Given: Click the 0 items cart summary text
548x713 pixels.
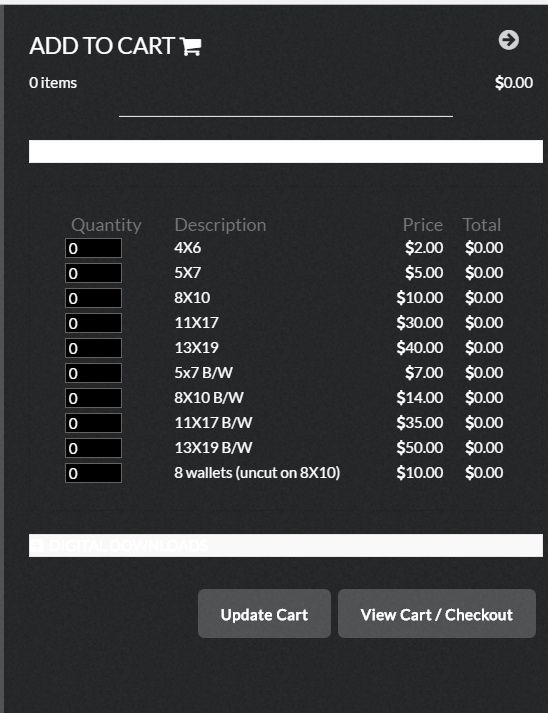Looking at the screenshot, I should (x=53, y=83).
